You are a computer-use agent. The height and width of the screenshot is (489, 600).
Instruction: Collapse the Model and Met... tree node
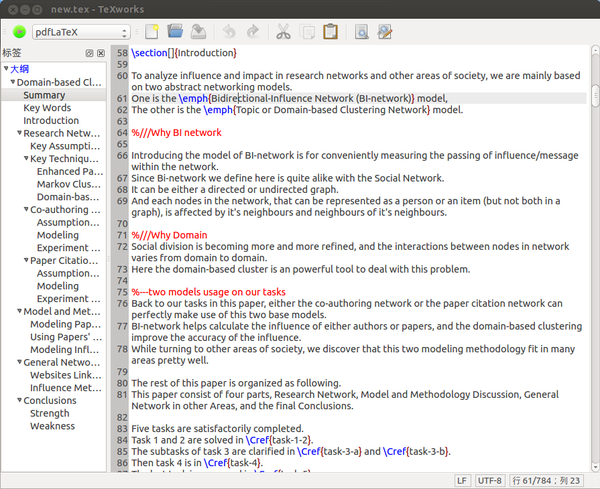(x=20, y=311)
